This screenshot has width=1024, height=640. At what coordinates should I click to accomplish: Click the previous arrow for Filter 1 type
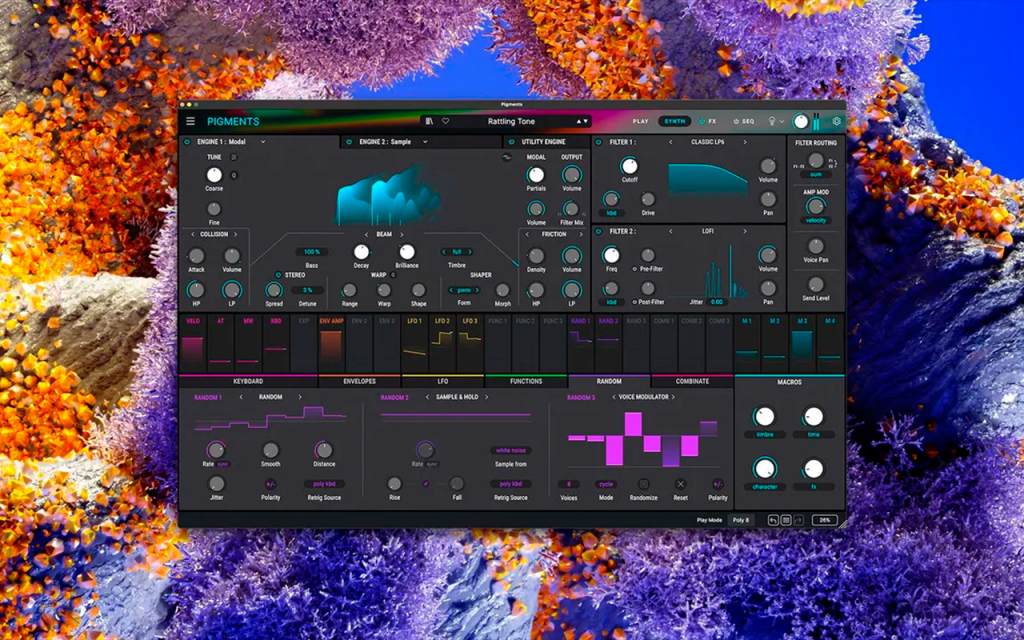coord(670,142)
